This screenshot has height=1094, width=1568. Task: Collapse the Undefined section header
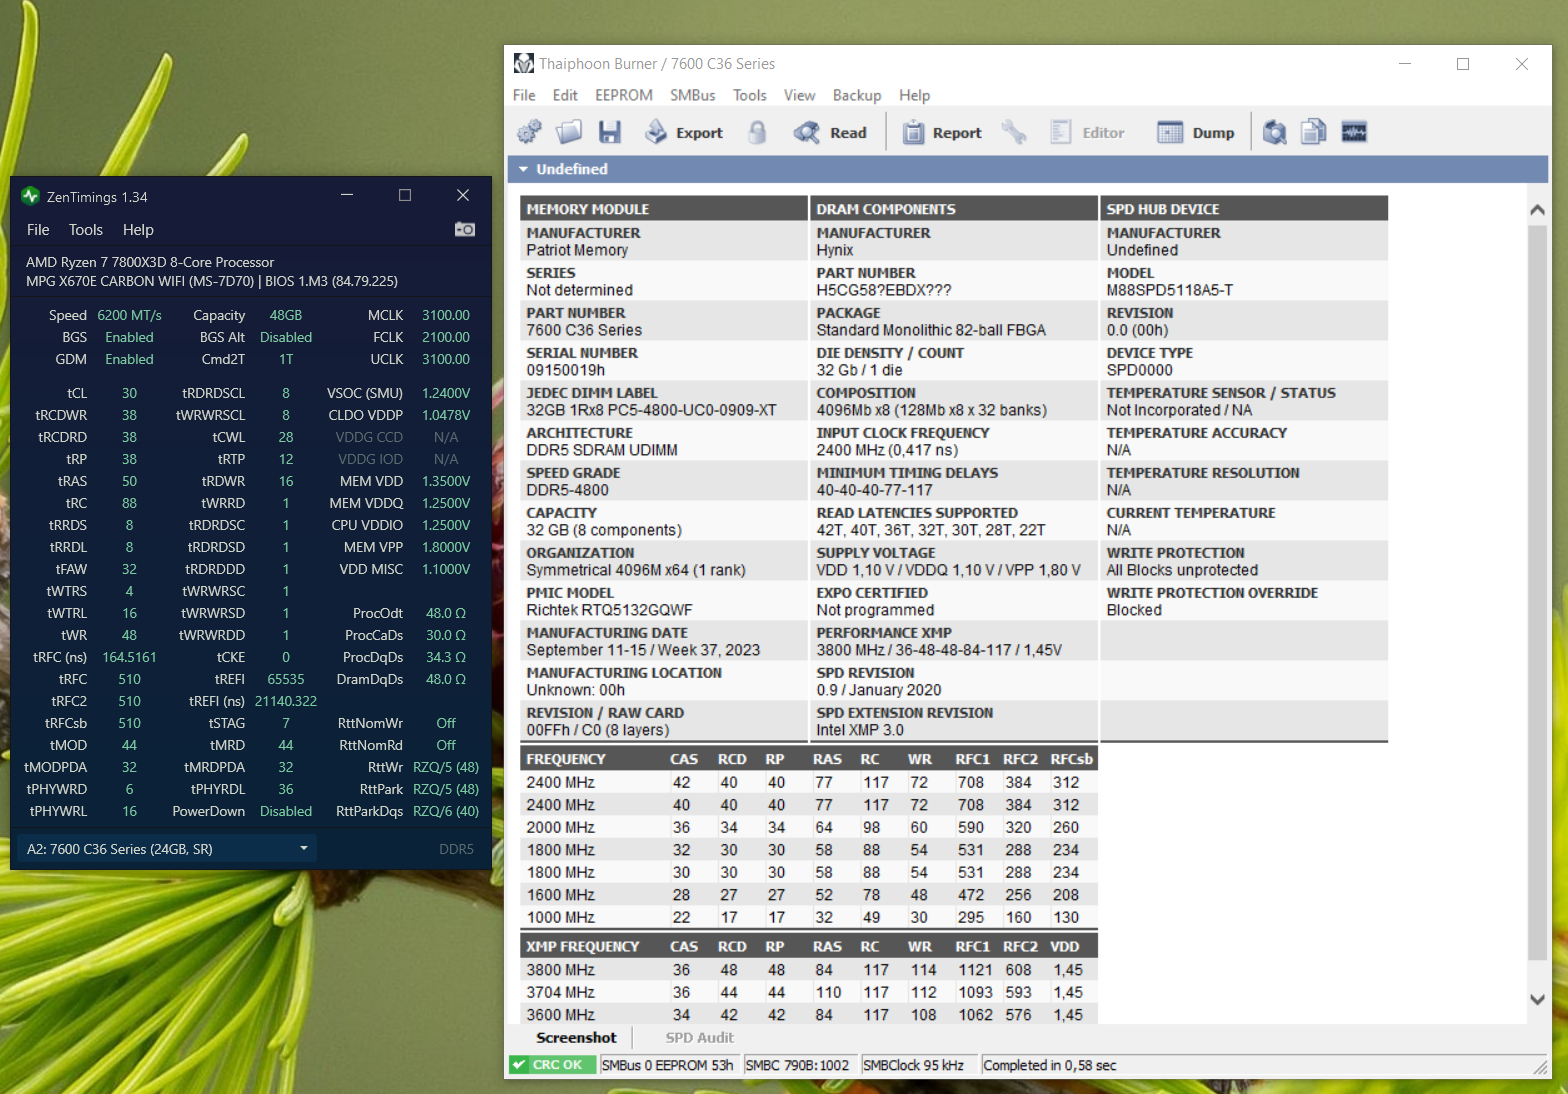[523, 169]
